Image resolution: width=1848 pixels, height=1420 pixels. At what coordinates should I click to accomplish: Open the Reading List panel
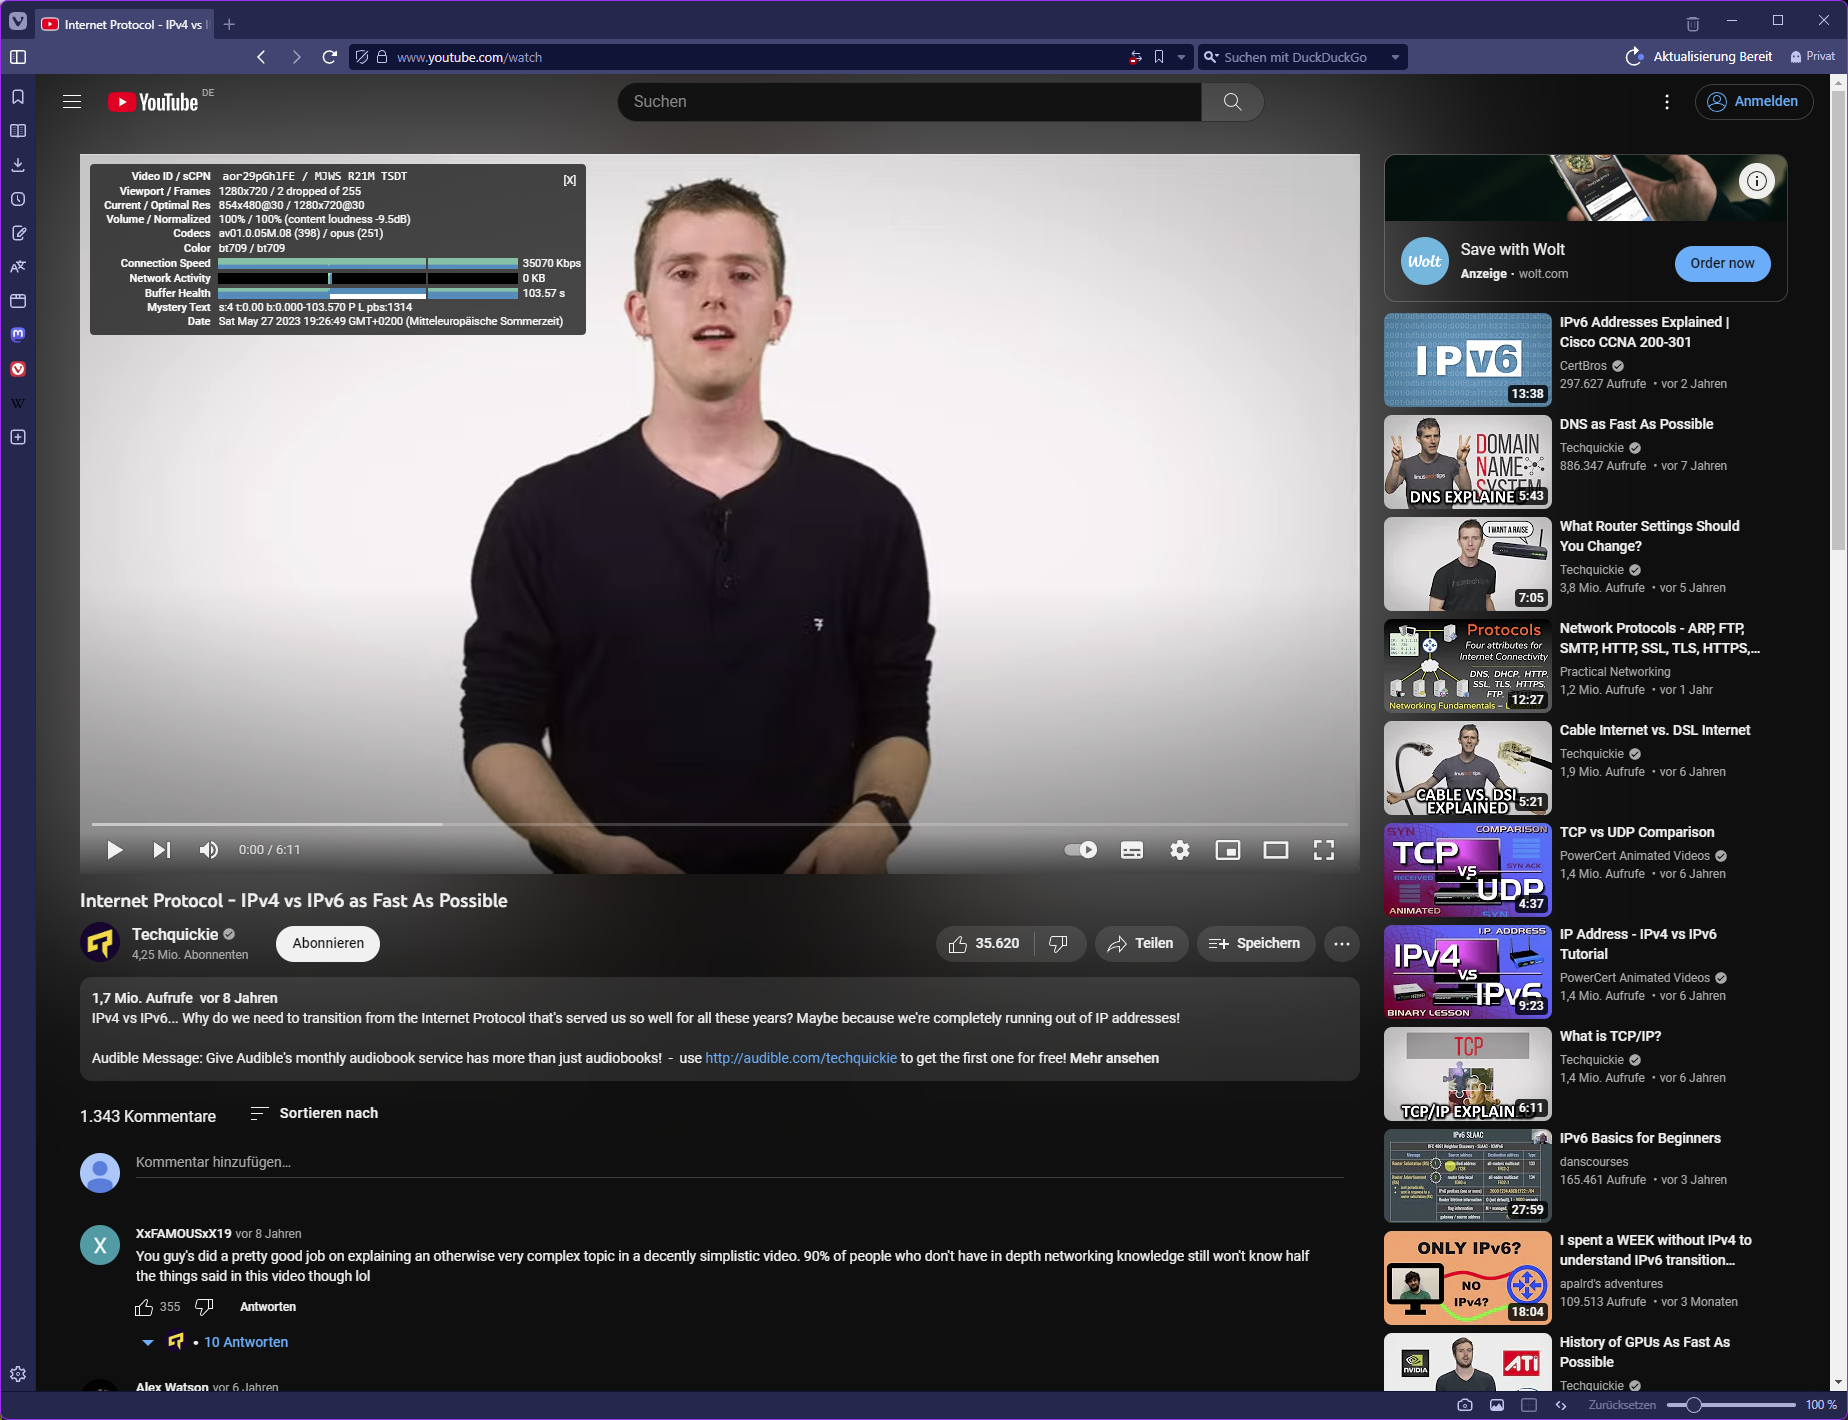pos(18,131)
